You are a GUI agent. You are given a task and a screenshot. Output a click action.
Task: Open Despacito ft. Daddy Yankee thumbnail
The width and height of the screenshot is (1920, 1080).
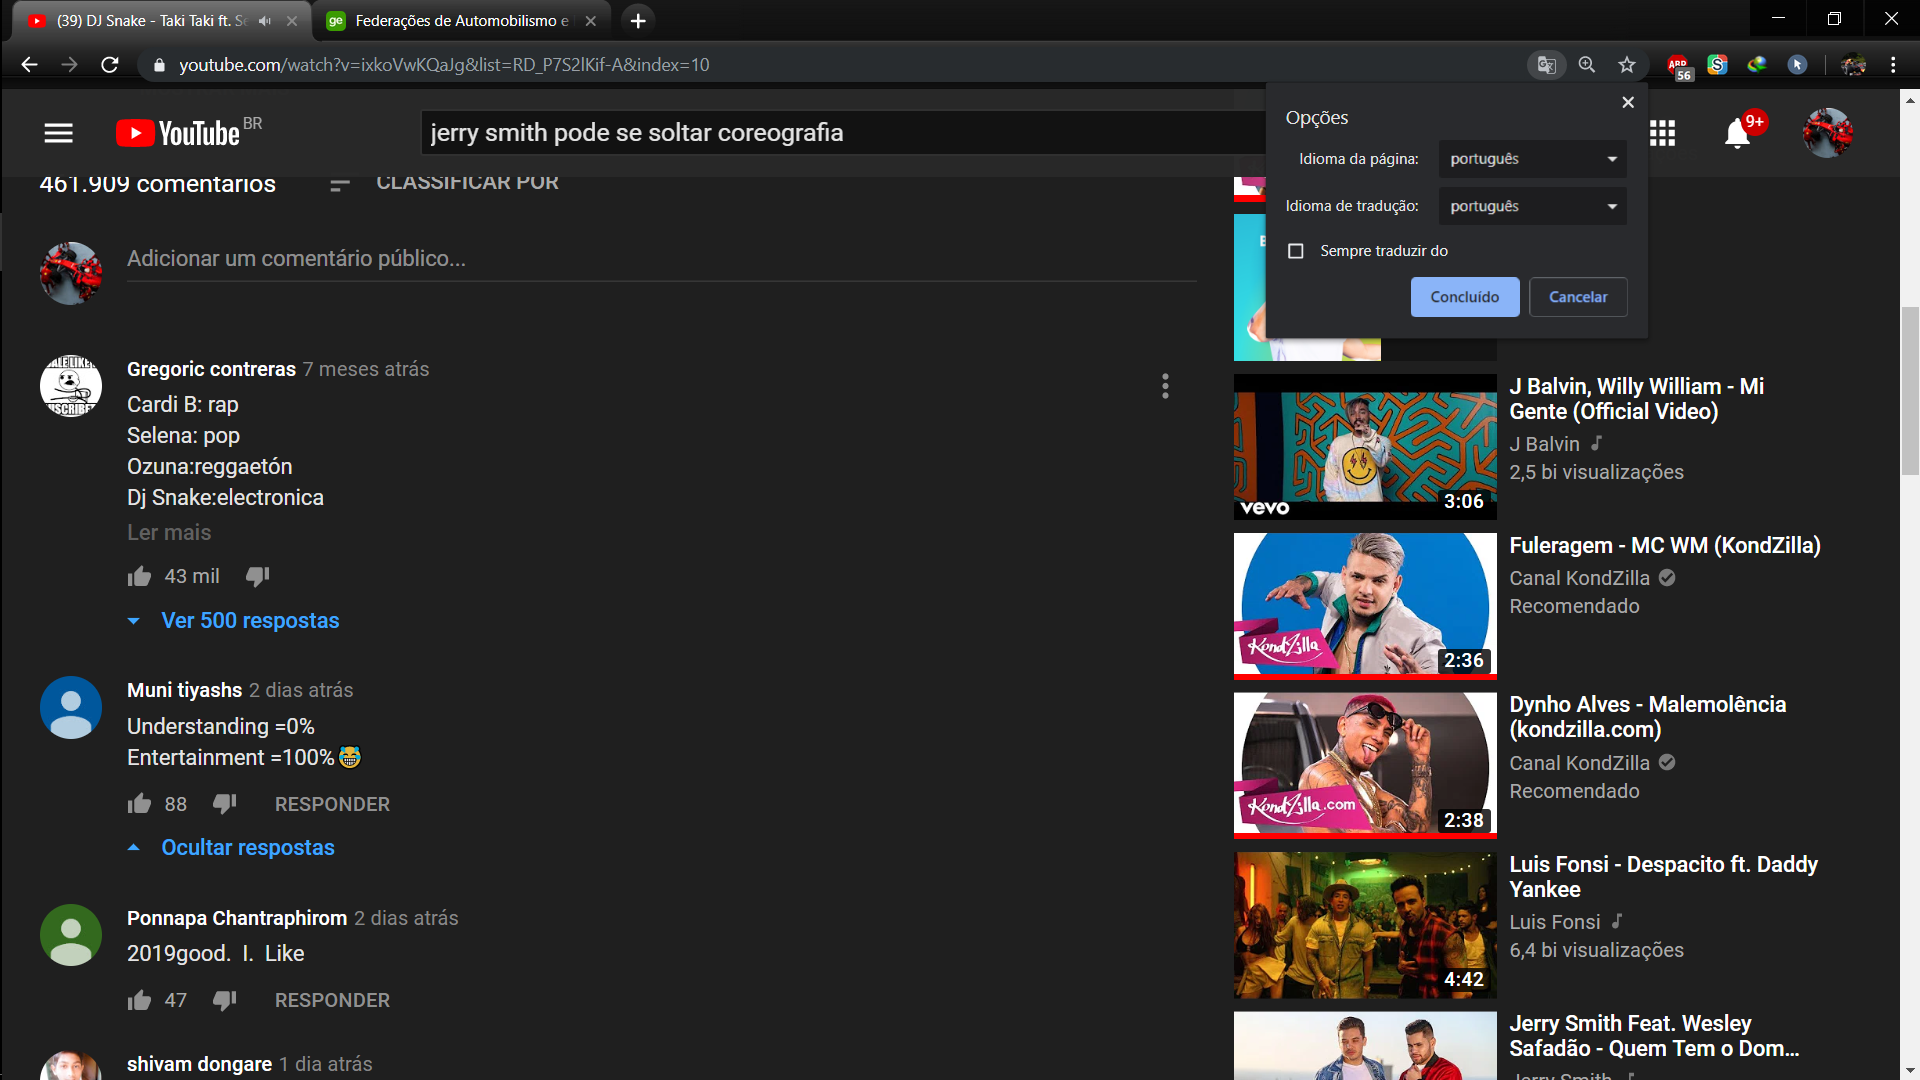click(1365, 925)
